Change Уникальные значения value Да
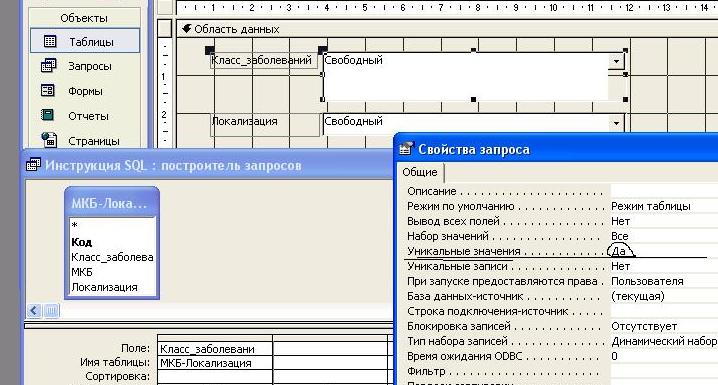This screenshot has height=385, width=718. click(x=664, y=251)
